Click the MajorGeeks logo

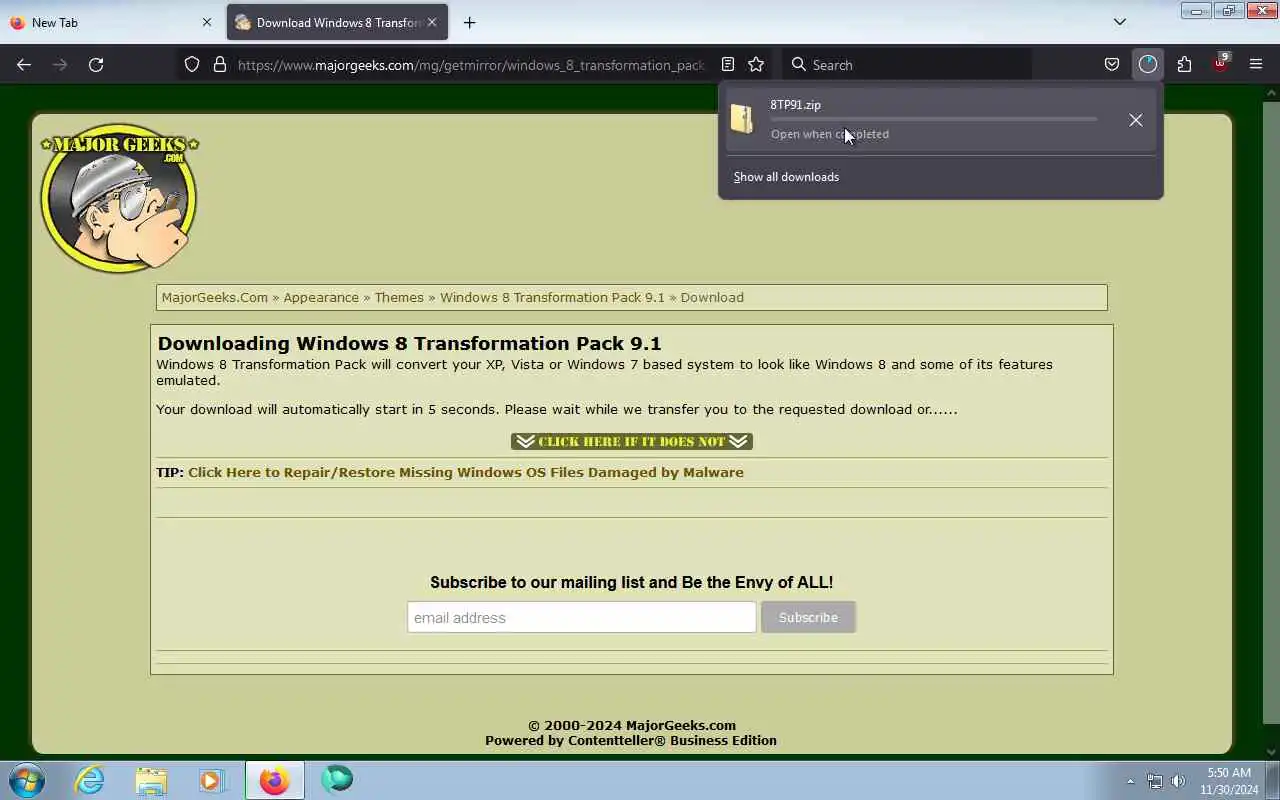click(x=120, y=198)
